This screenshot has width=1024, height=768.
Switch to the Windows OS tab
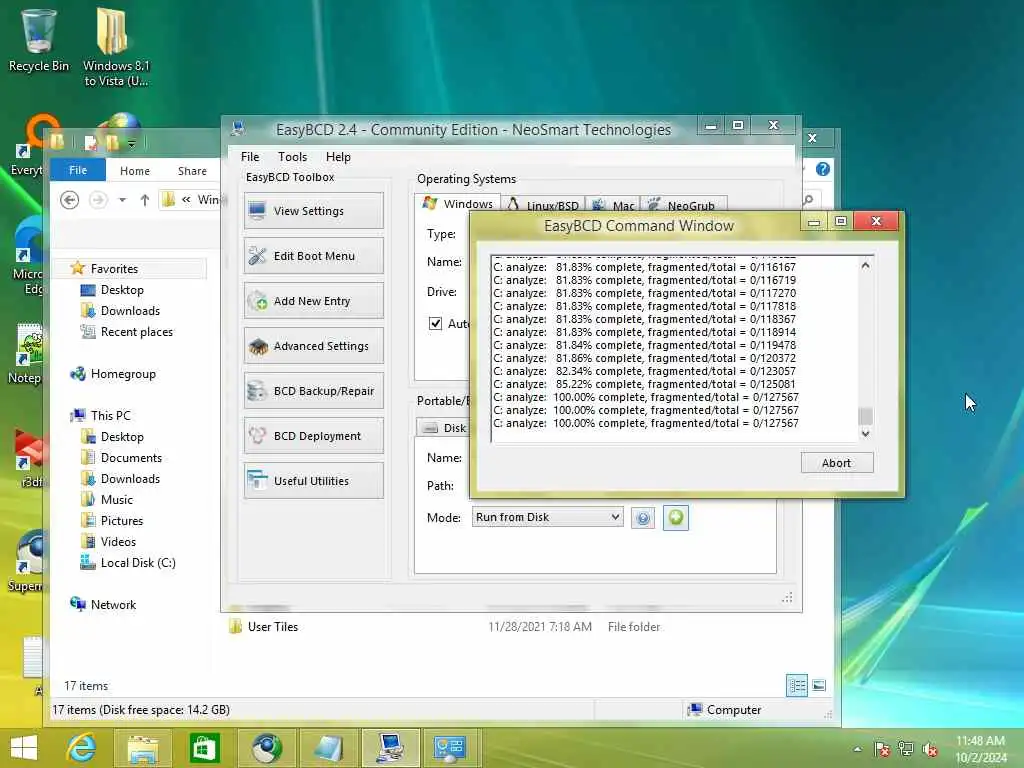[x=458, y=204]
